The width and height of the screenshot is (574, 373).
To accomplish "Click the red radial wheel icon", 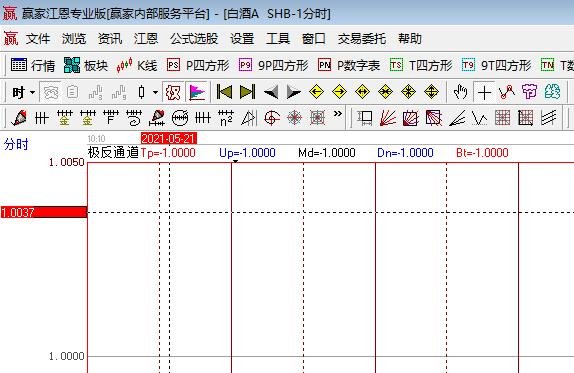I will tap(295, 118).
